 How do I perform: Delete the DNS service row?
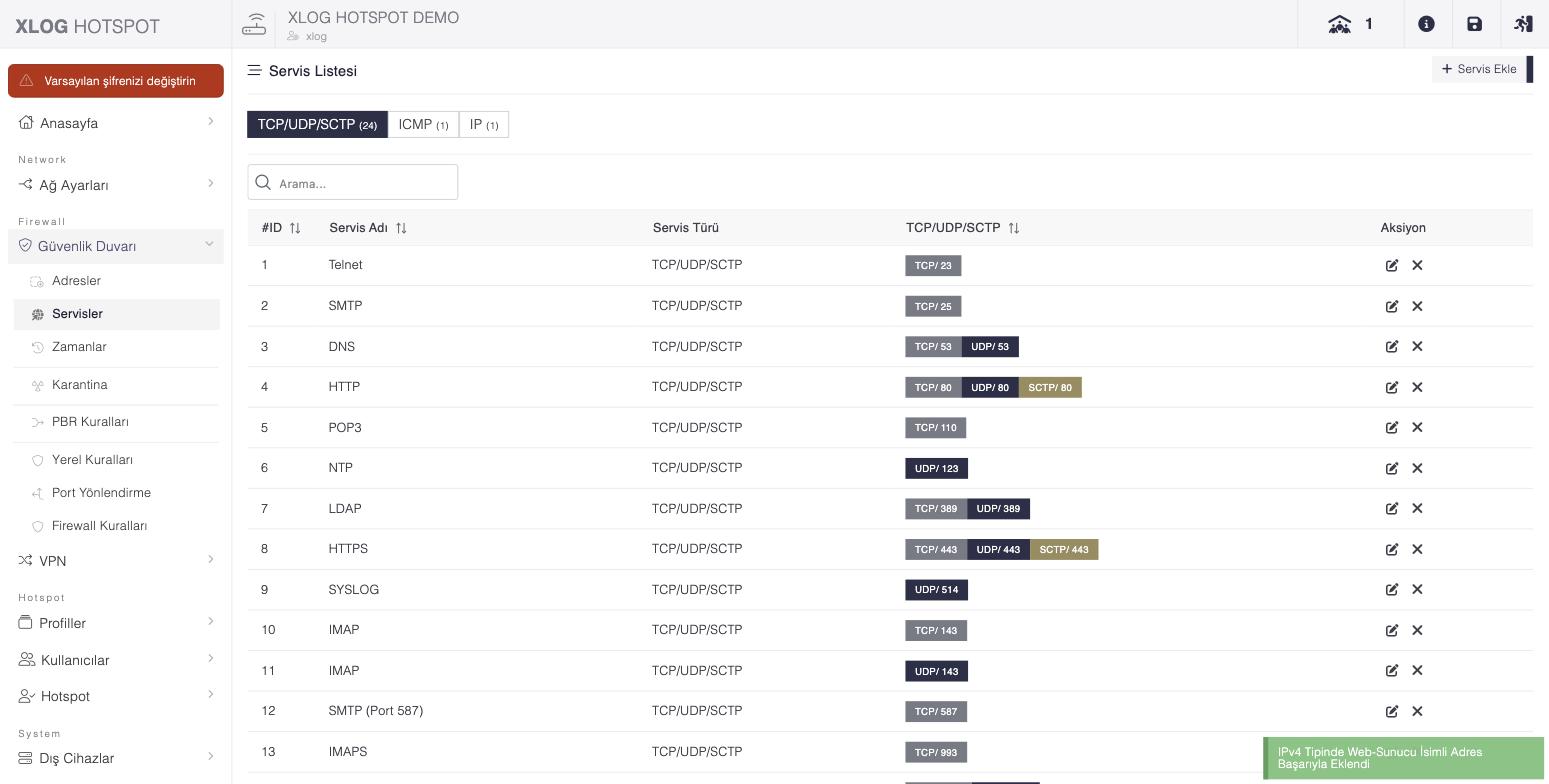click(1417, 346)
